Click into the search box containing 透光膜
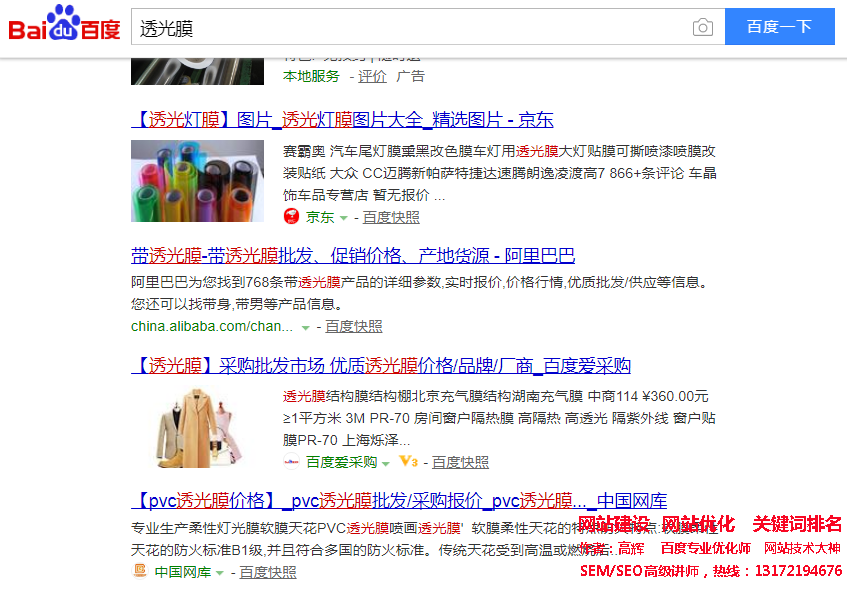This screenshot has height=593, width=847. (410, 27)
